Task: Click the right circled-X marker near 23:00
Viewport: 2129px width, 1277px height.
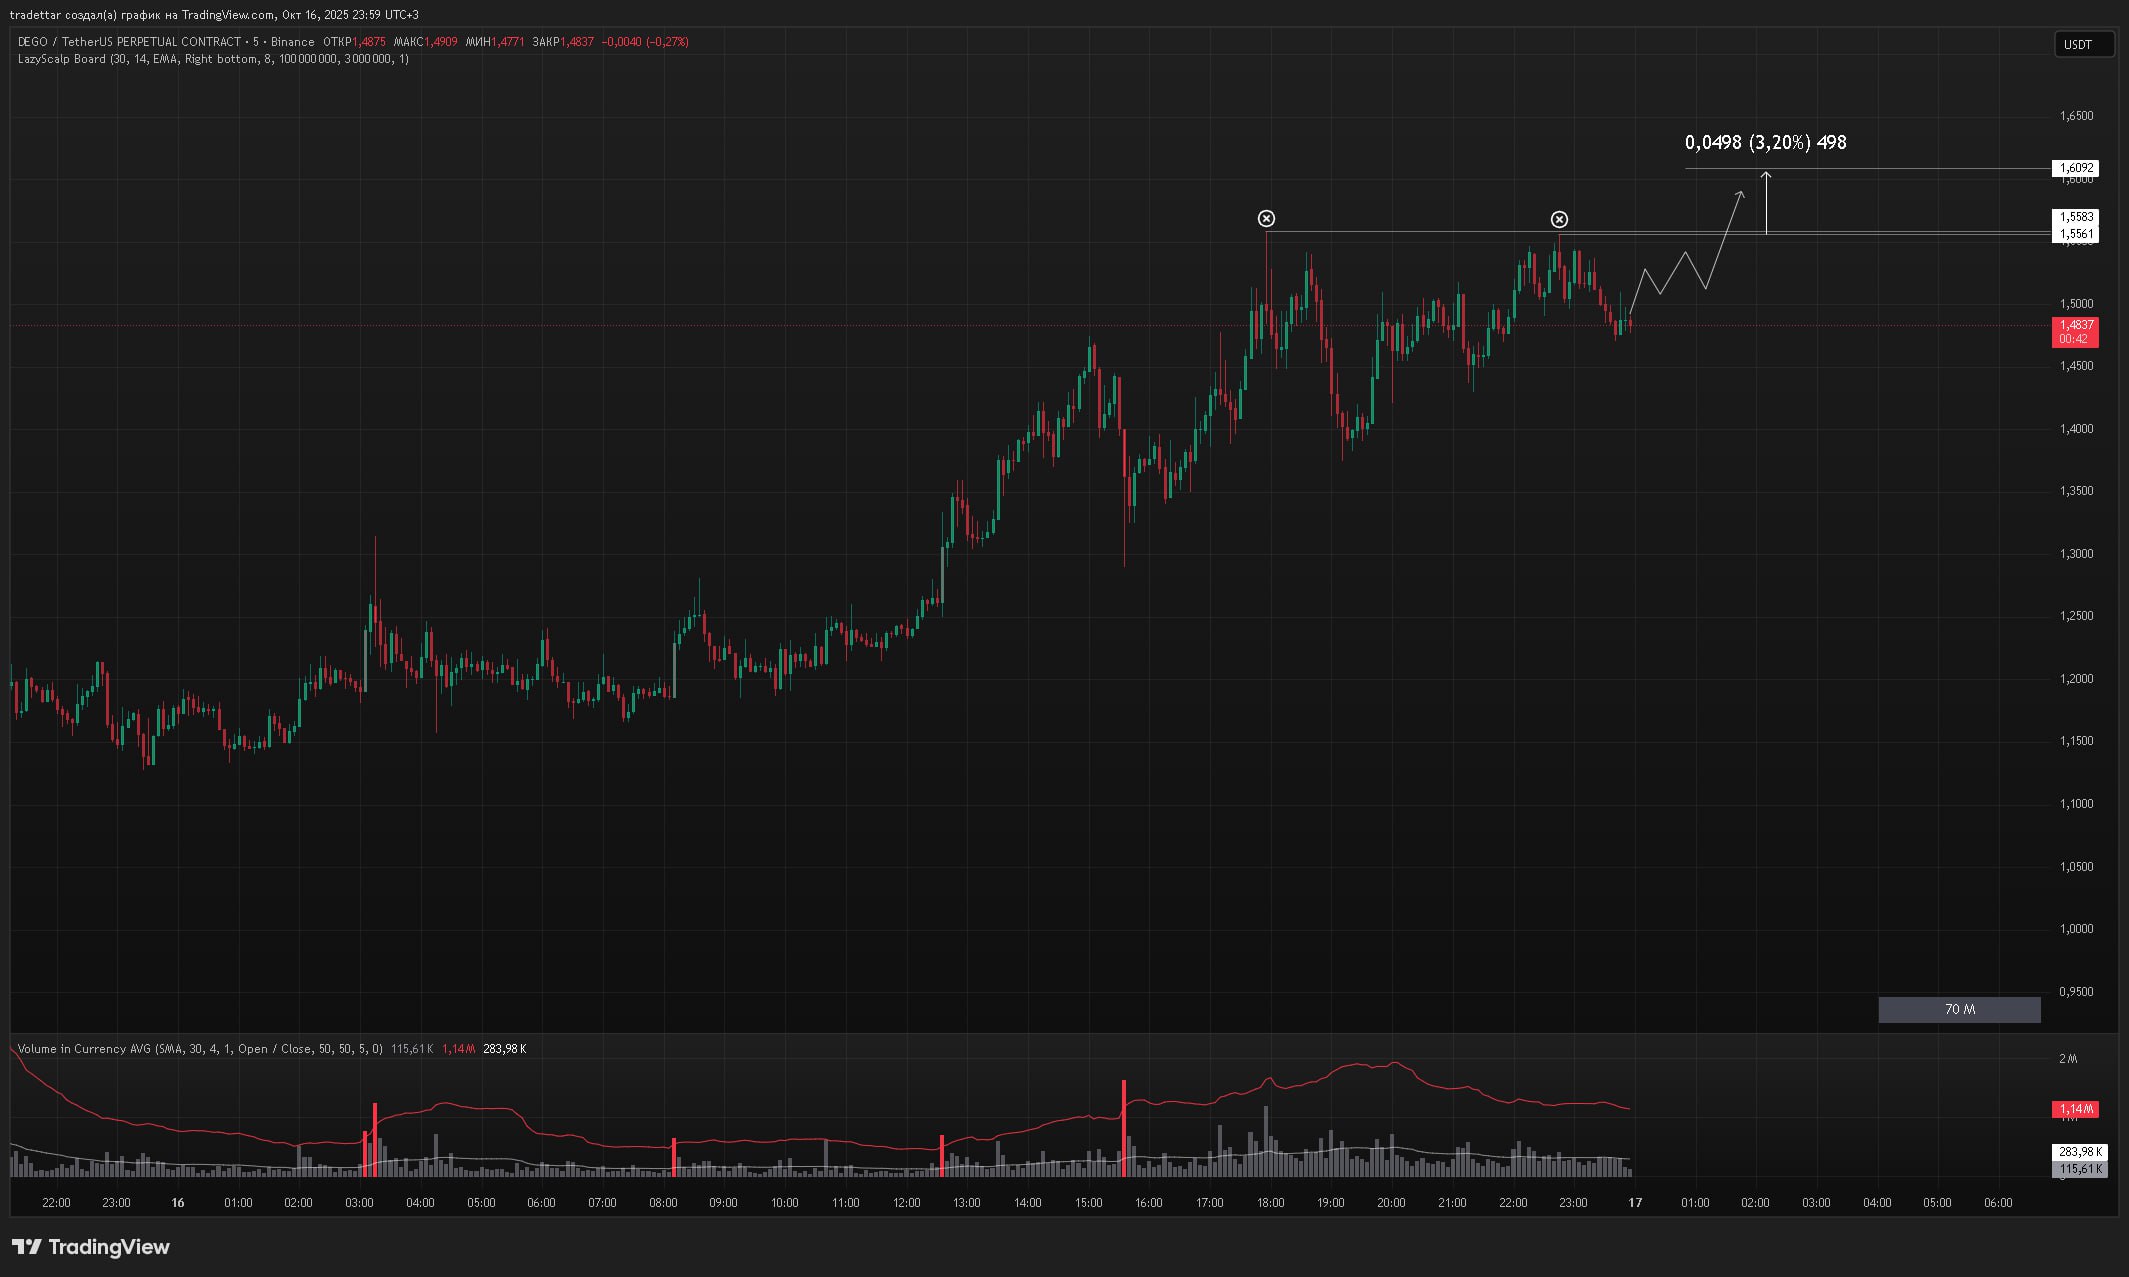Action: (x=1559, y=220)
